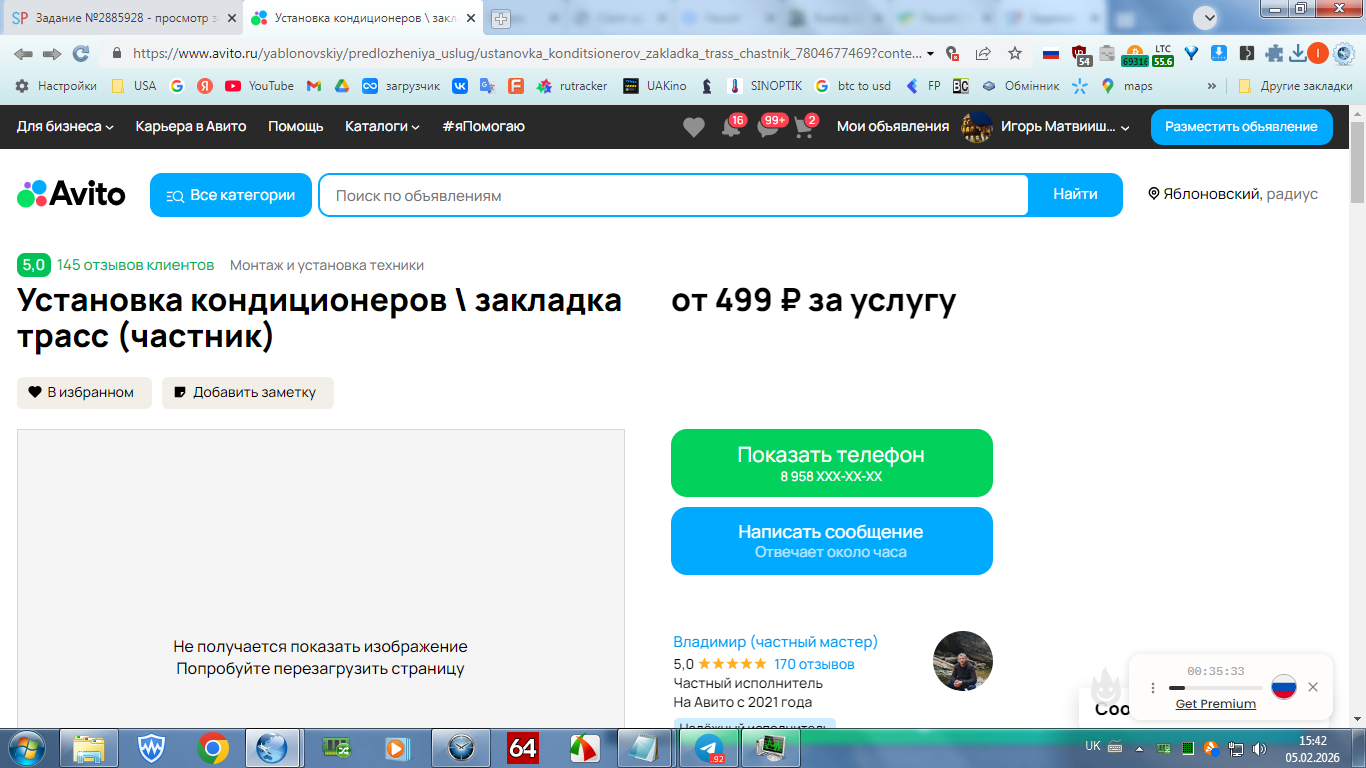Image resolution: width=1366 pixels, height=768 pixels.
Task: Open Gmail bookmark M icon
Action: (313, 86)
